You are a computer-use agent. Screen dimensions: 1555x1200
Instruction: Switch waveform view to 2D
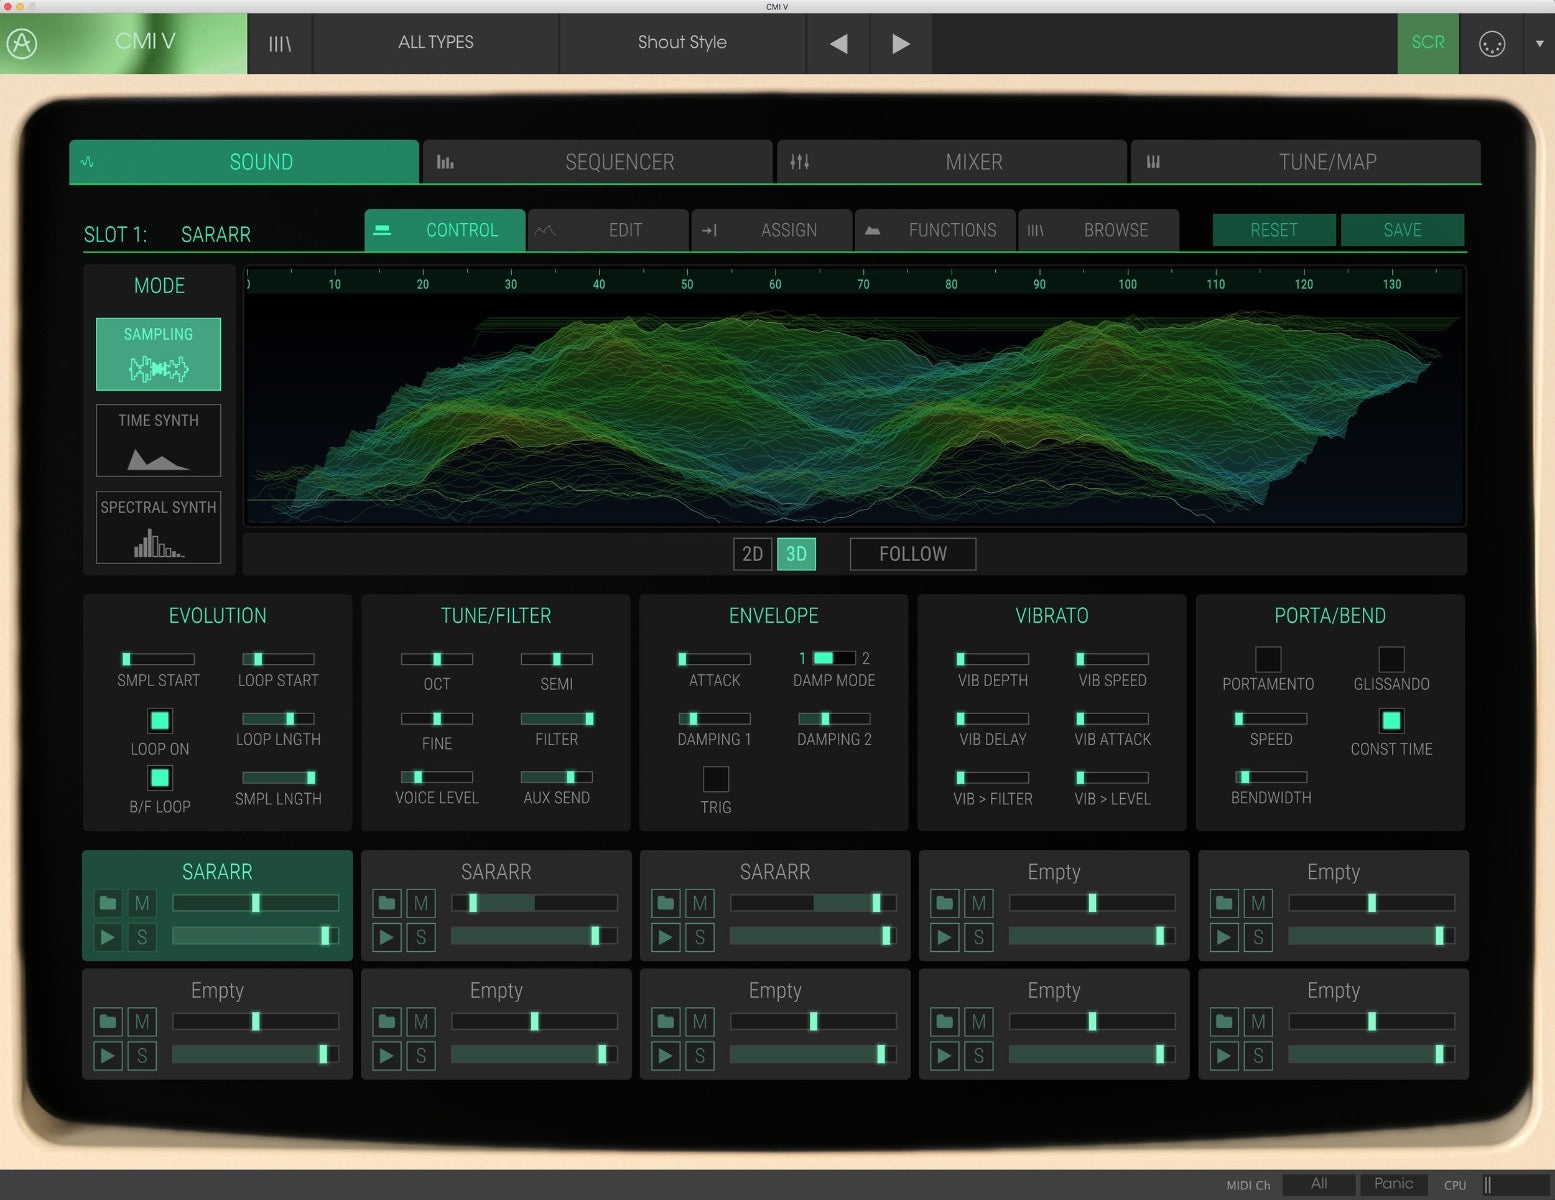pyautogui.click(x=753, y=554)
